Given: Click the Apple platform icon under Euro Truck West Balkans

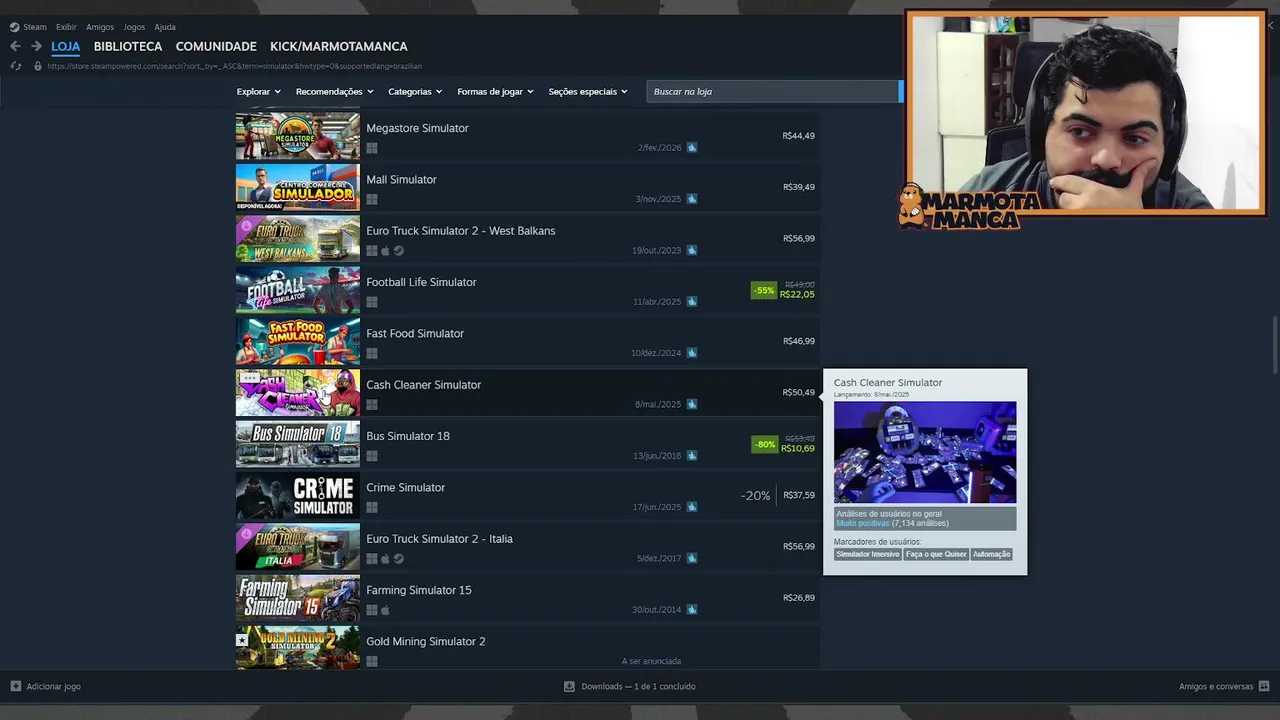Looking at the screenshot, I should (x=385, y=251).
